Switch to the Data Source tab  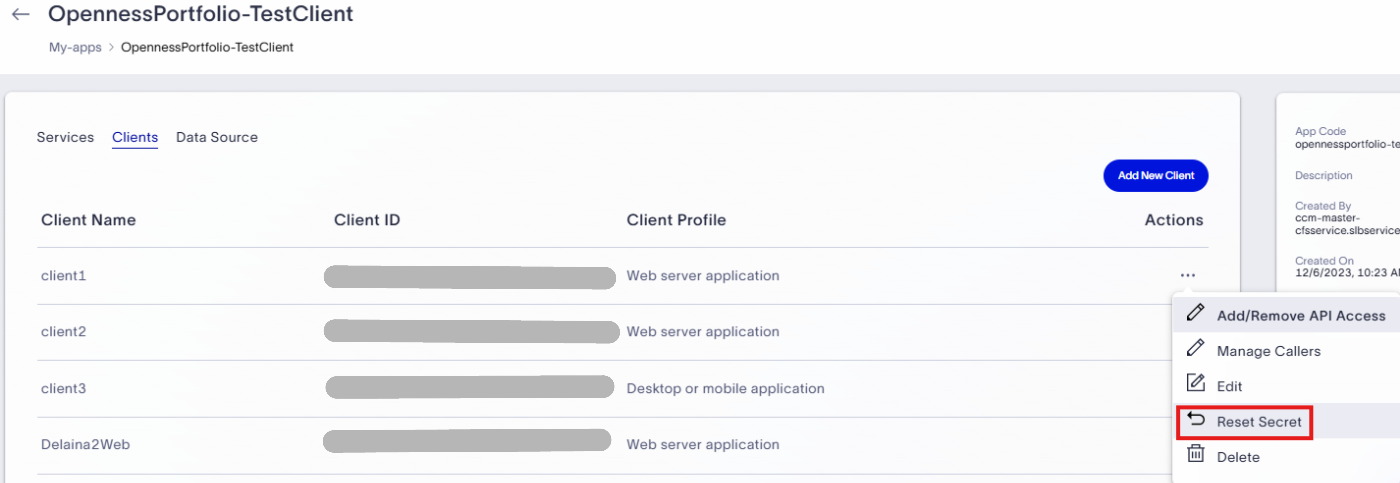coord(217,137)
